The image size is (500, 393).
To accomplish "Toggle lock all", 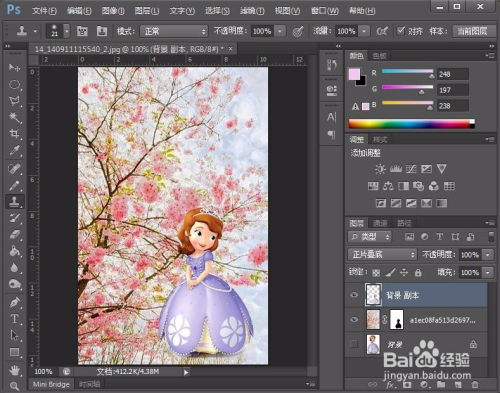I will tap(418, 273).
